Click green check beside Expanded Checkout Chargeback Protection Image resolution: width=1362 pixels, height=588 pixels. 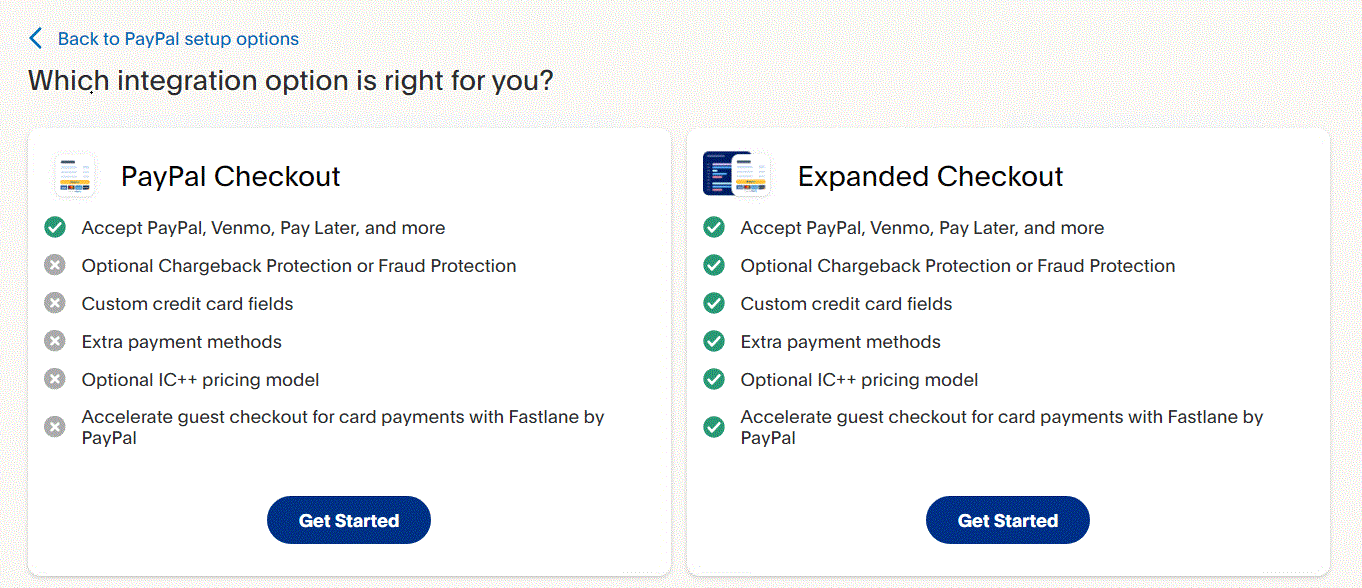click(714, 266)
